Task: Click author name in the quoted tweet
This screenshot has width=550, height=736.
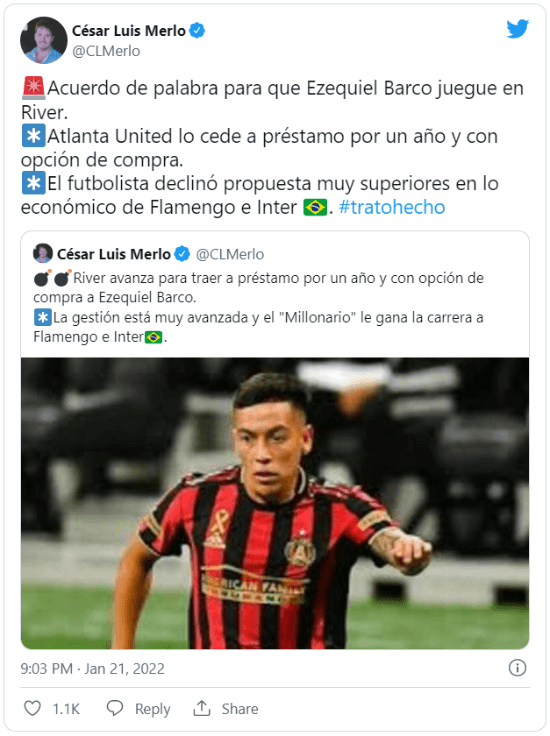Action: pos(114,254)
